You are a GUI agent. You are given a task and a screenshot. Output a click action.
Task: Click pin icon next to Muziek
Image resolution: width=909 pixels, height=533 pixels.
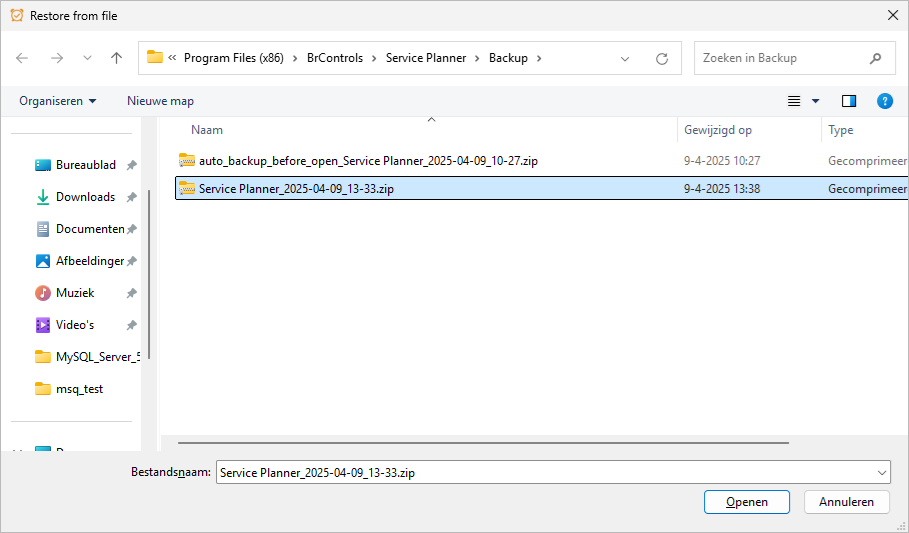tap(132, 293)
